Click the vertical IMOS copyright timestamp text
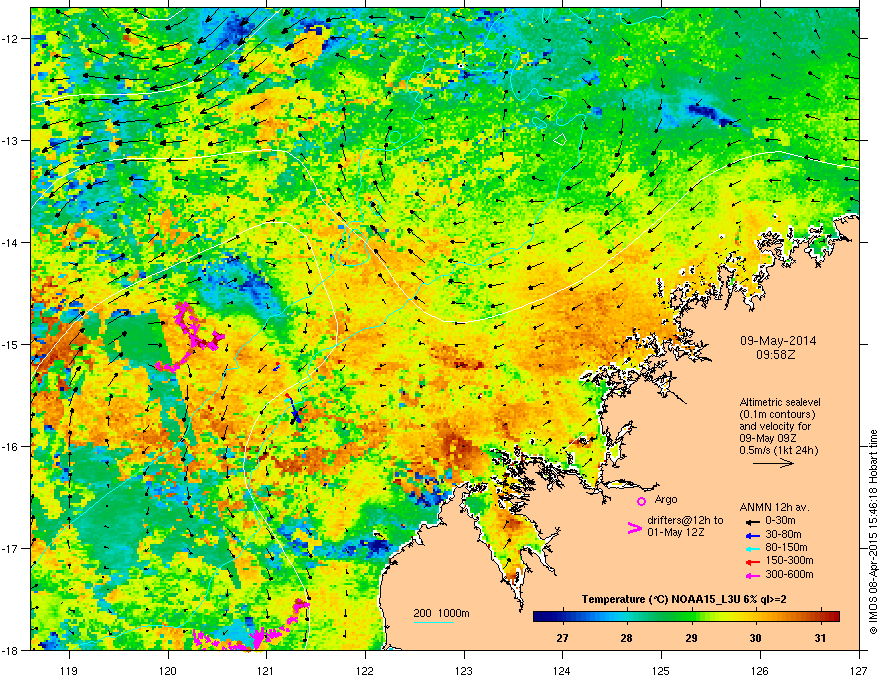 [873, 532]
